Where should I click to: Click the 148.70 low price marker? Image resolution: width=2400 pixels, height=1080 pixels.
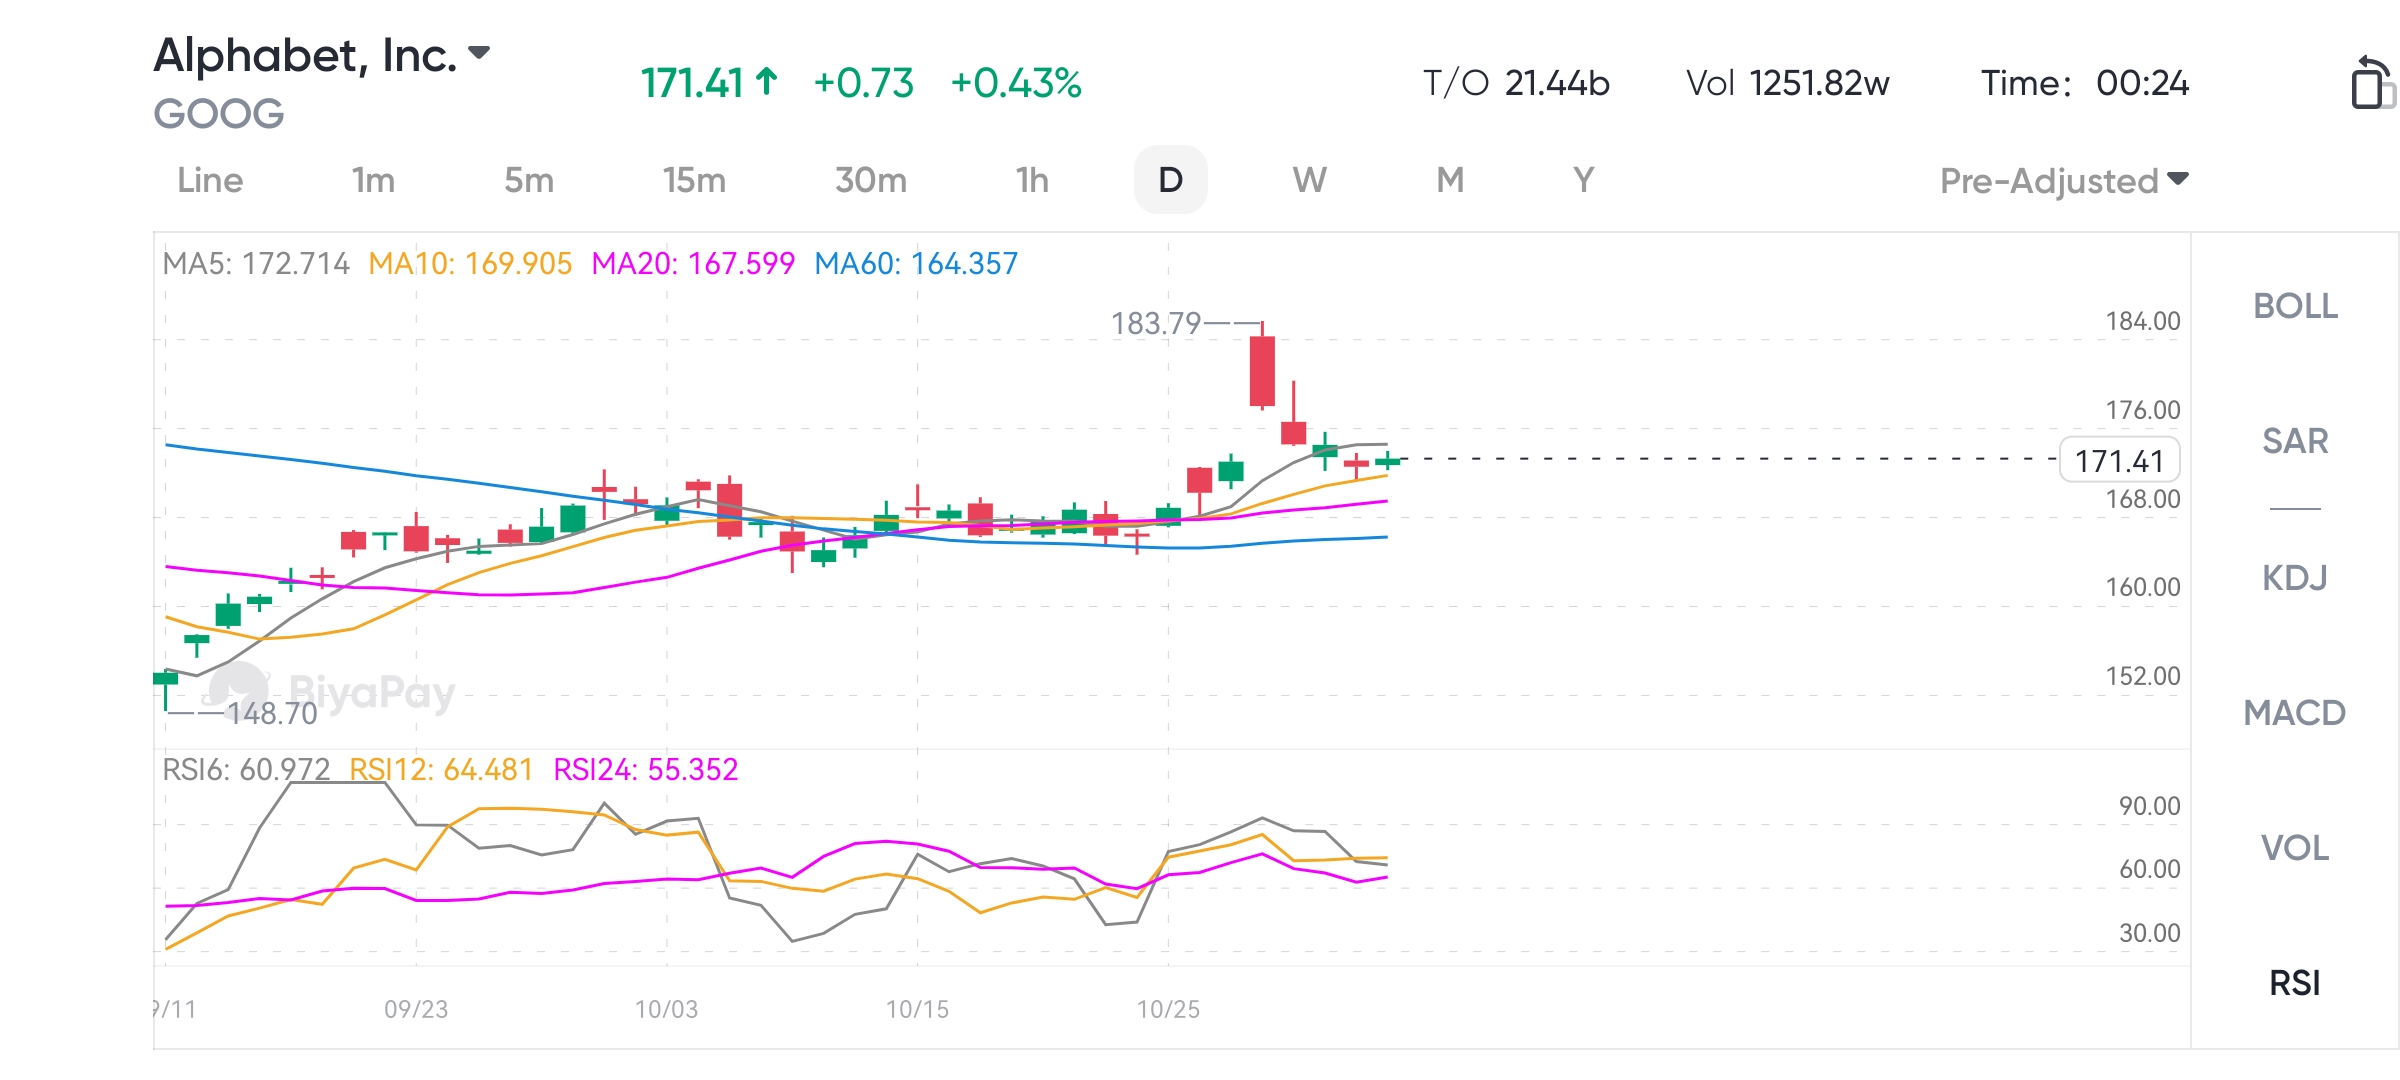272,714
